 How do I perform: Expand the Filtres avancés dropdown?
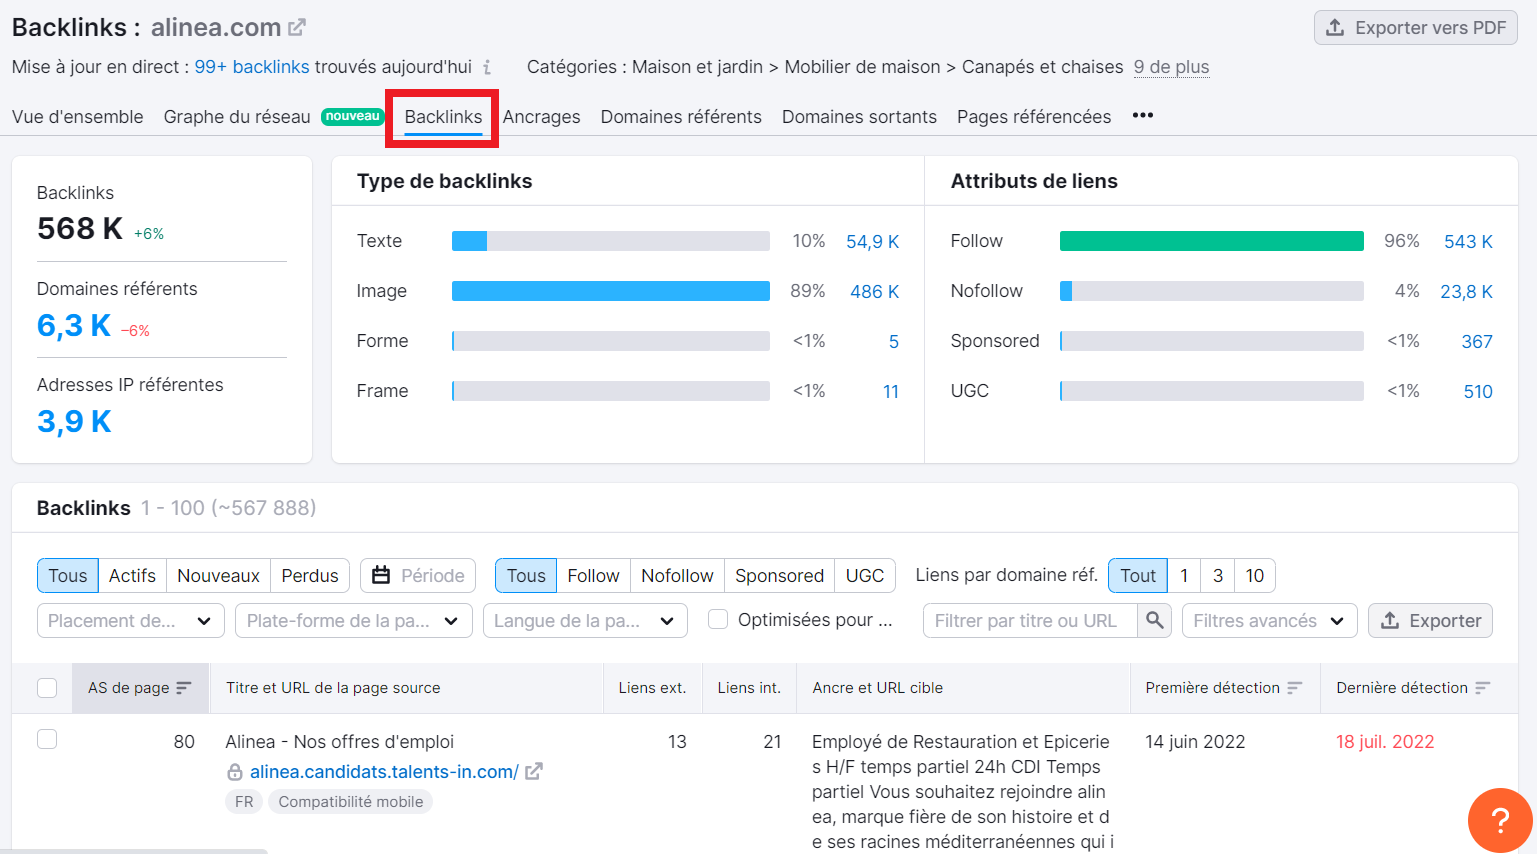click(x=1269, y=620)
